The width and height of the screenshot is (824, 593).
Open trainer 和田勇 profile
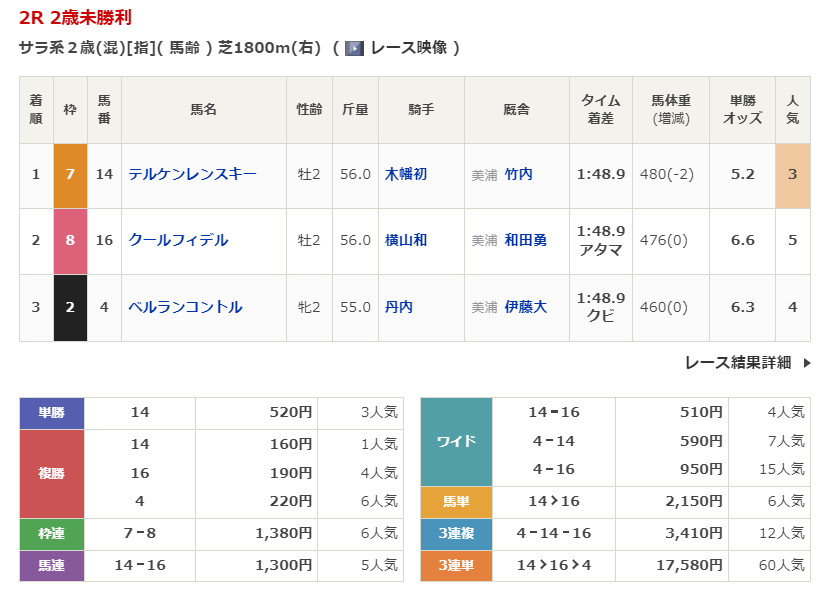click(x=525, y=240)
